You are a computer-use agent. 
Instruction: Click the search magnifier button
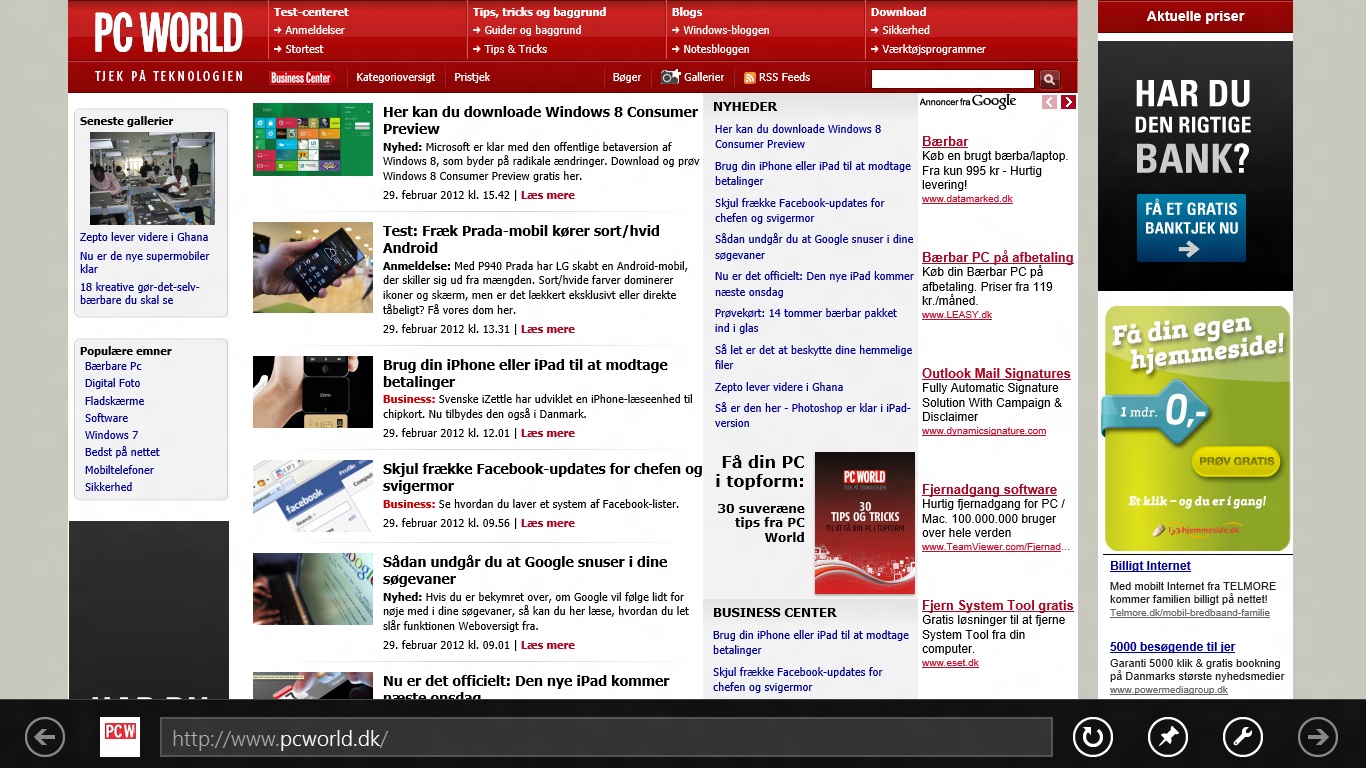click(1049, 79)
